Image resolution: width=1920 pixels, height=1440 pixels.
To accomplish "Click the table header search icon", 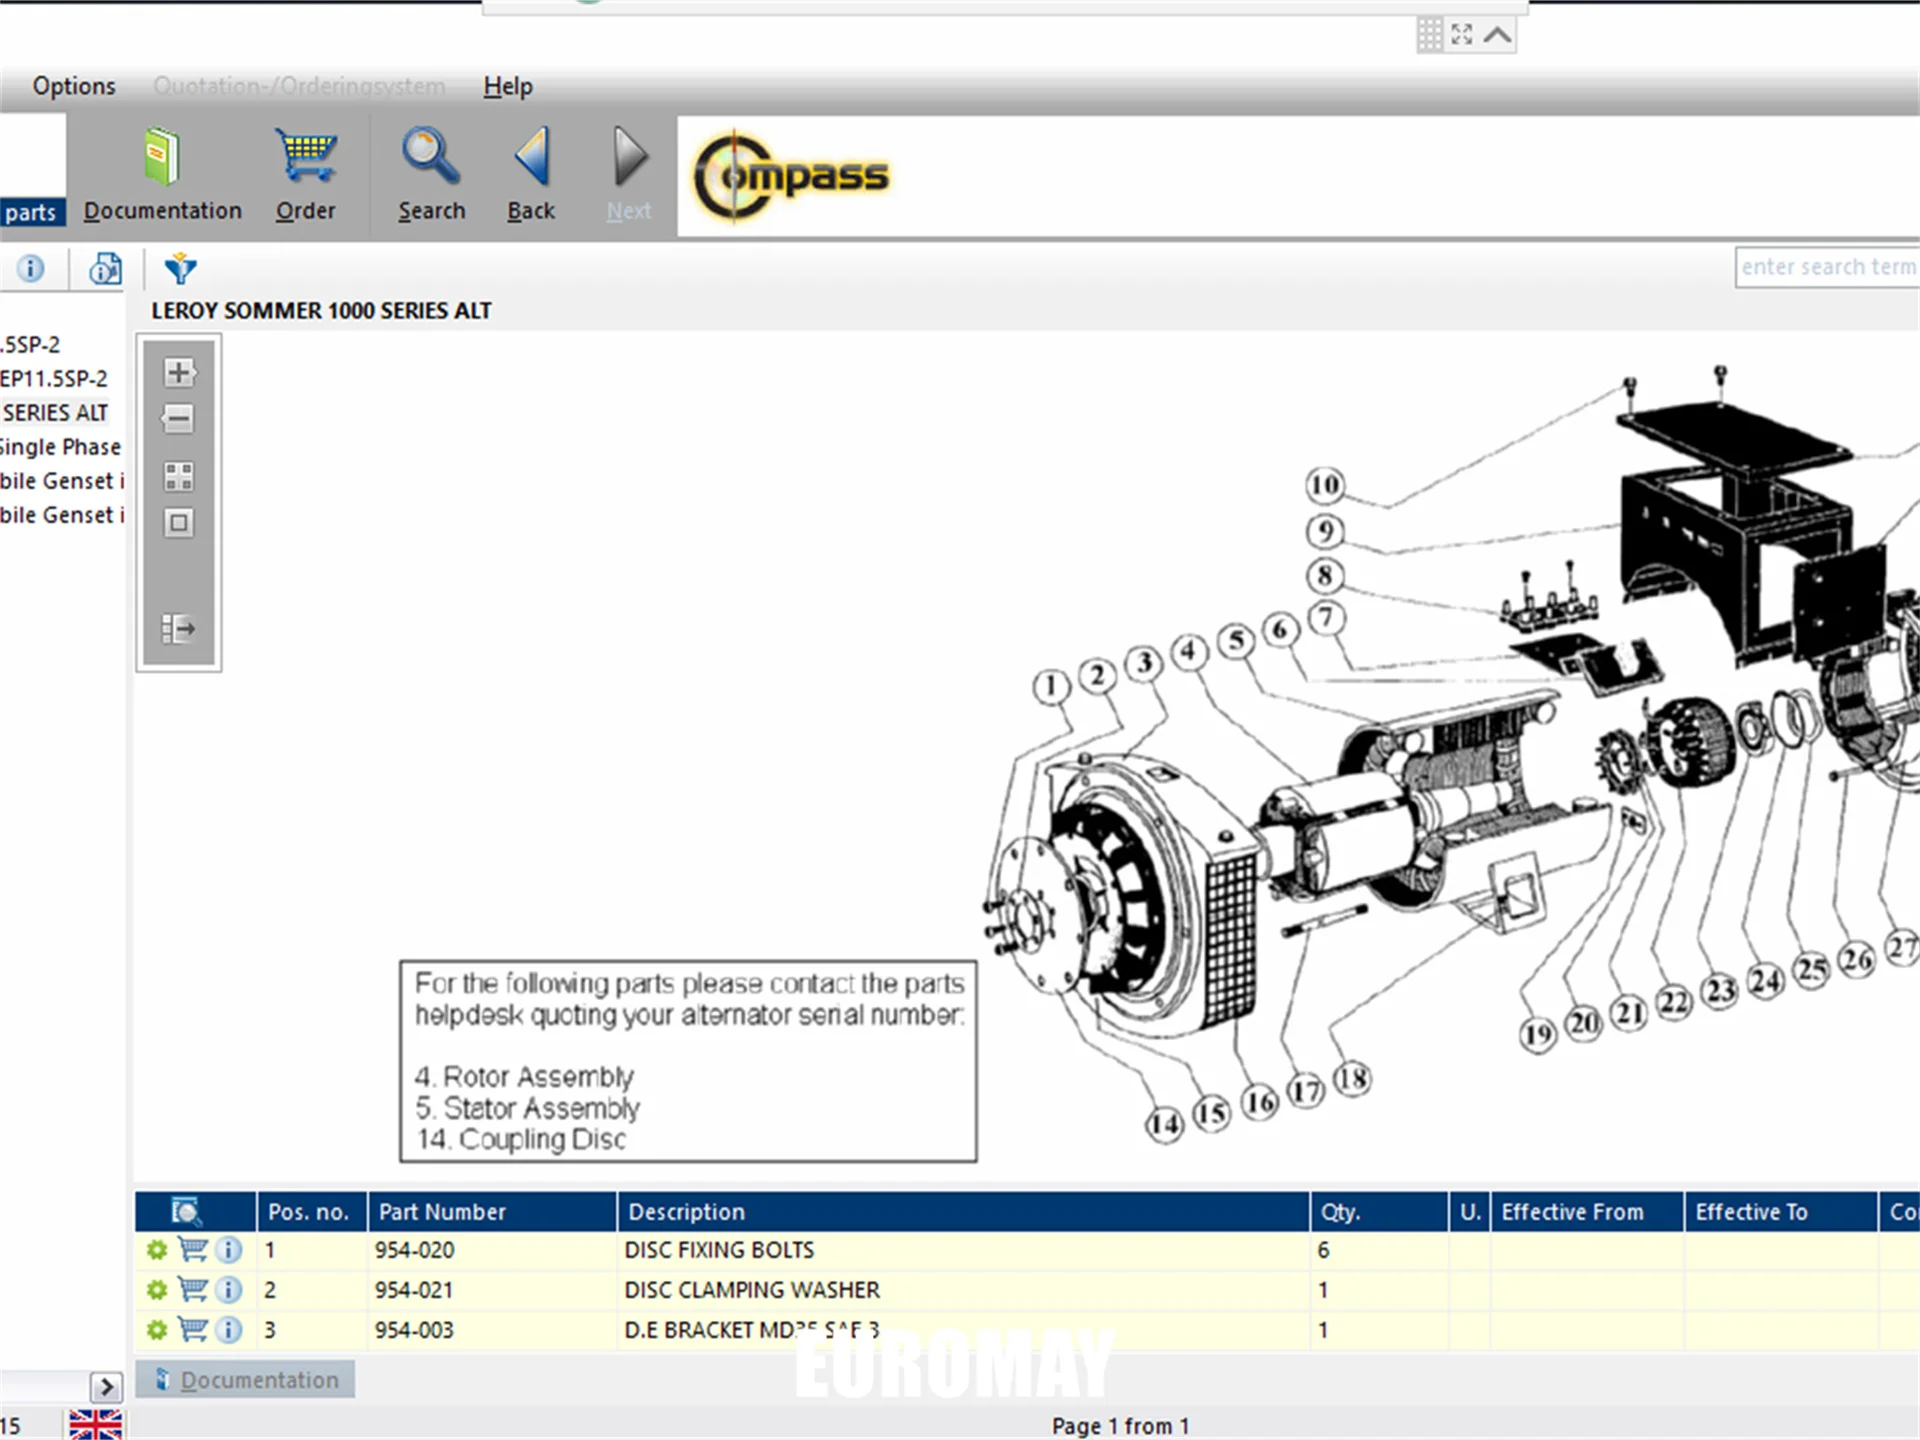I will 186,1211.
